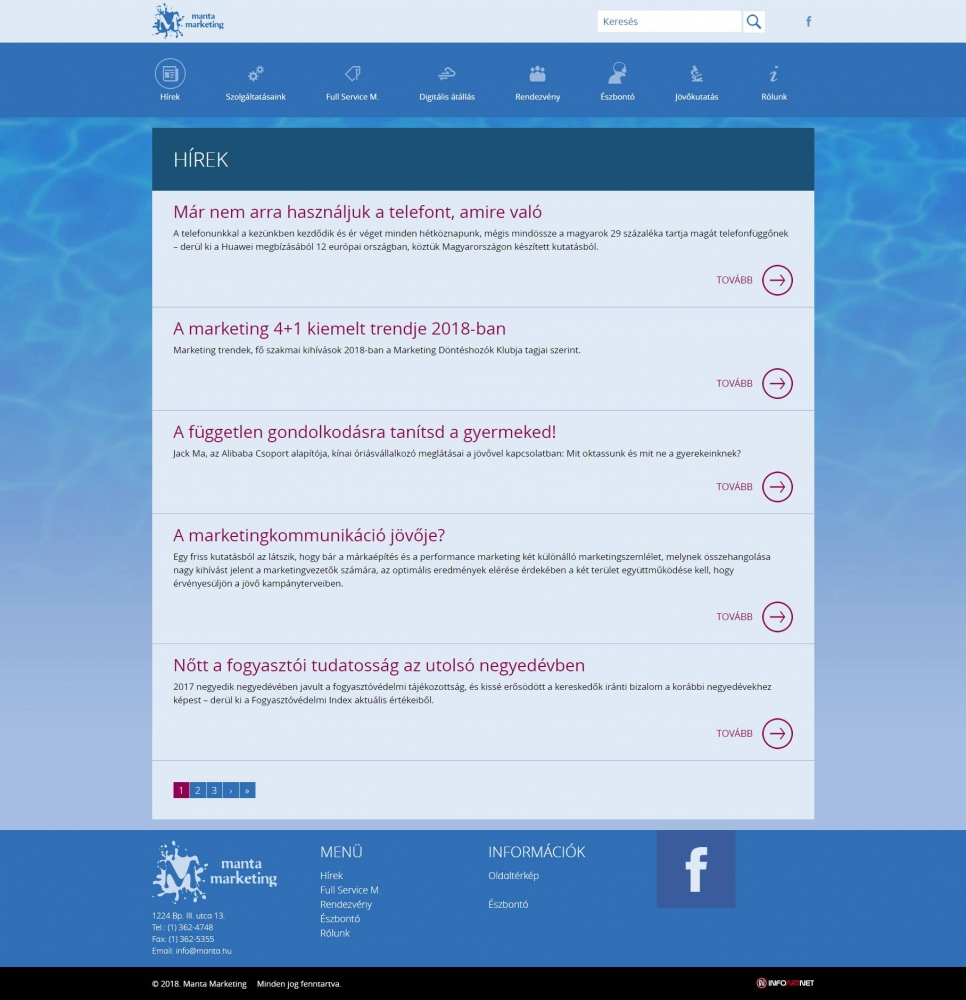Click the address 1224 Bp. III. utca 13.
The image size is (966, 1000).
click(x=188, y=916)
